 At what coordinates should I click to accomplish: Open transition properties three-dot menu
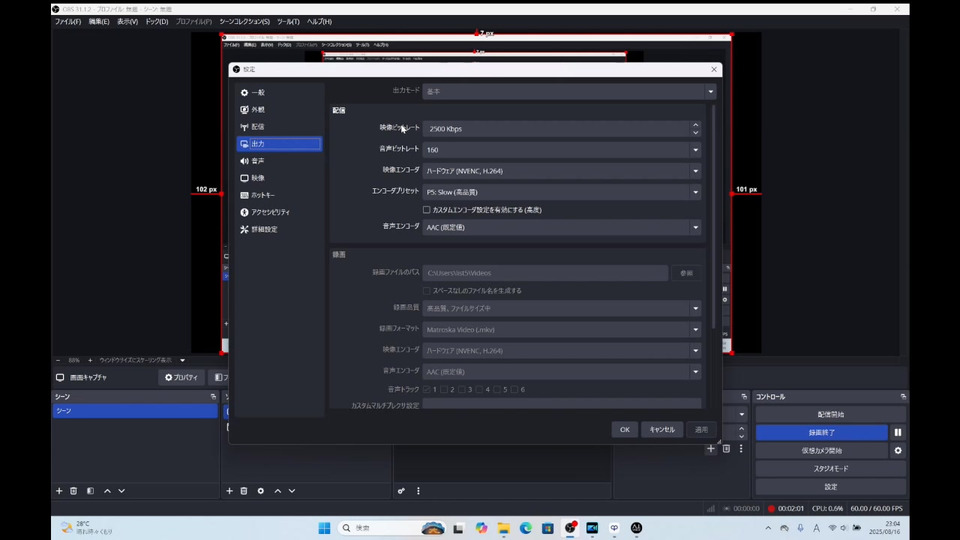(741, 449)
